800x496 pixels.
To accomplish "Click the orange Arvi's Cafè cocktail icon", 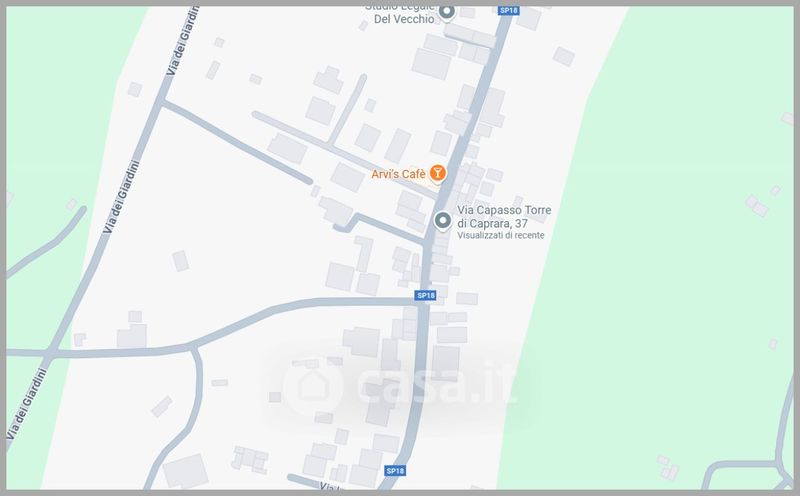I will click(437, 173).
